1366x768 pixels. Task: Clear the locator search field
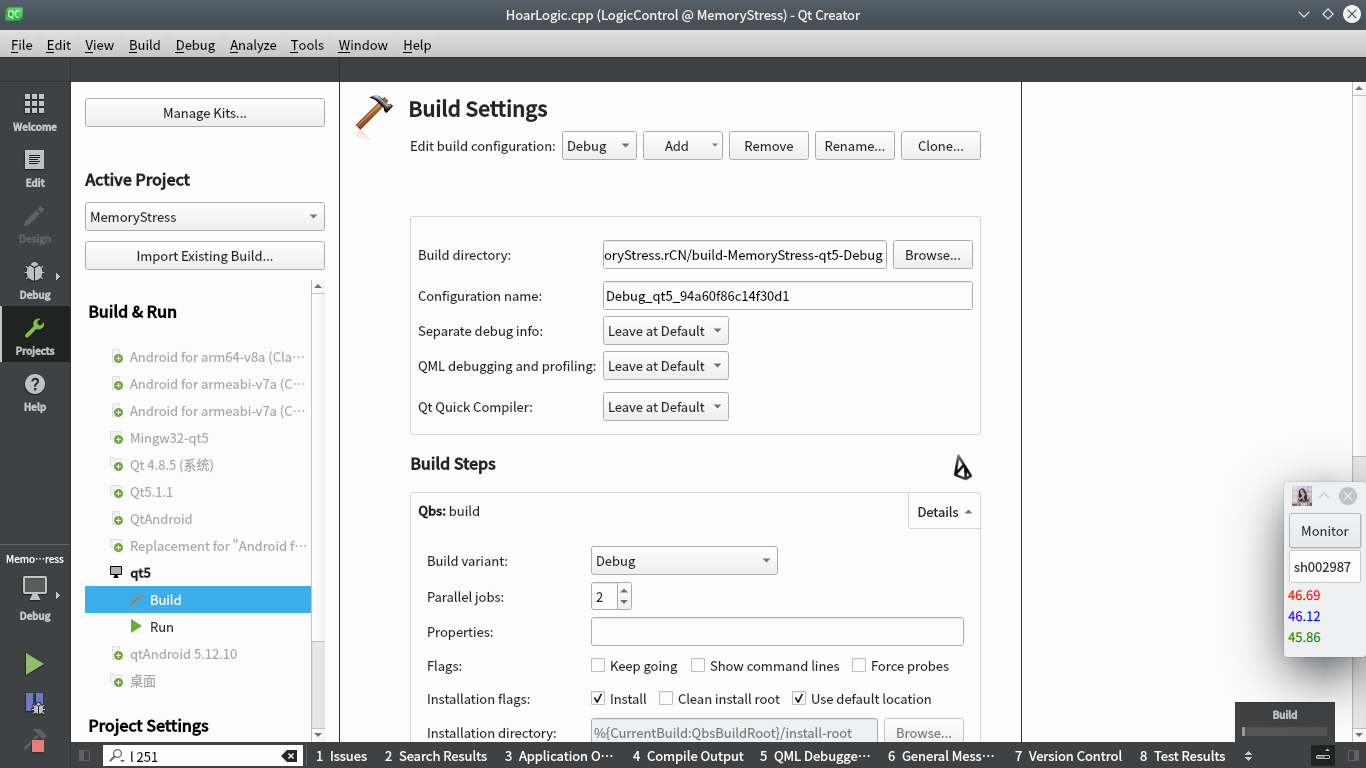coord(289,756)
